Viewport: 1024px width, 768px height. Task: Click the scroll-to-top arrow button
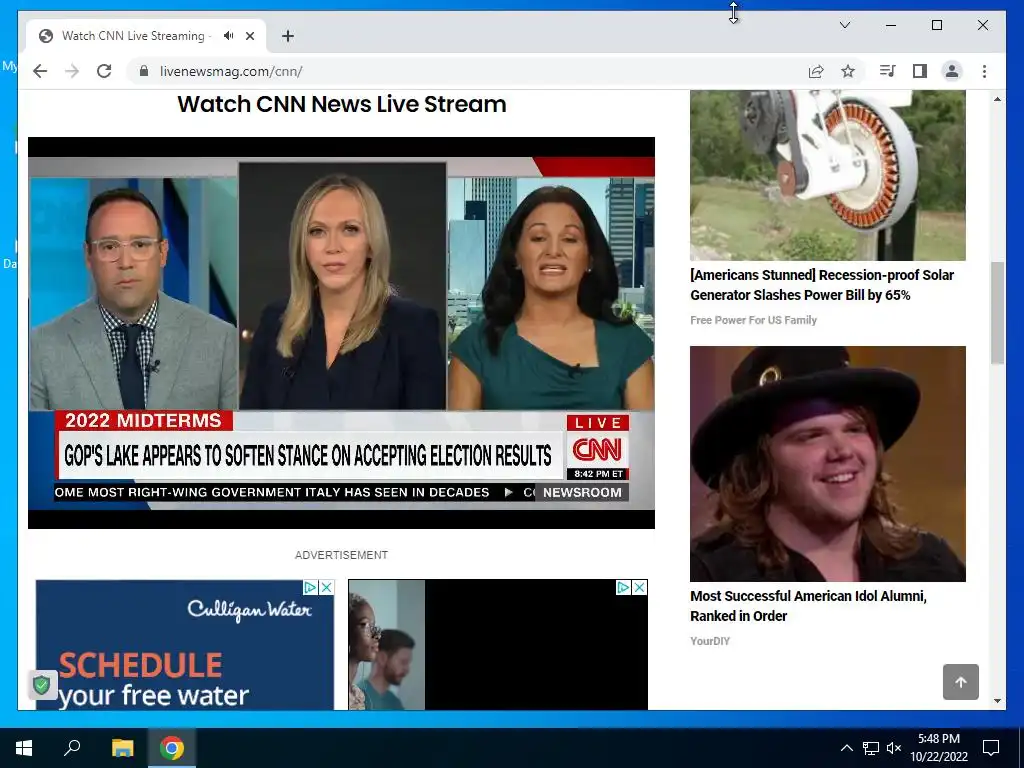[x=961, y=682]
